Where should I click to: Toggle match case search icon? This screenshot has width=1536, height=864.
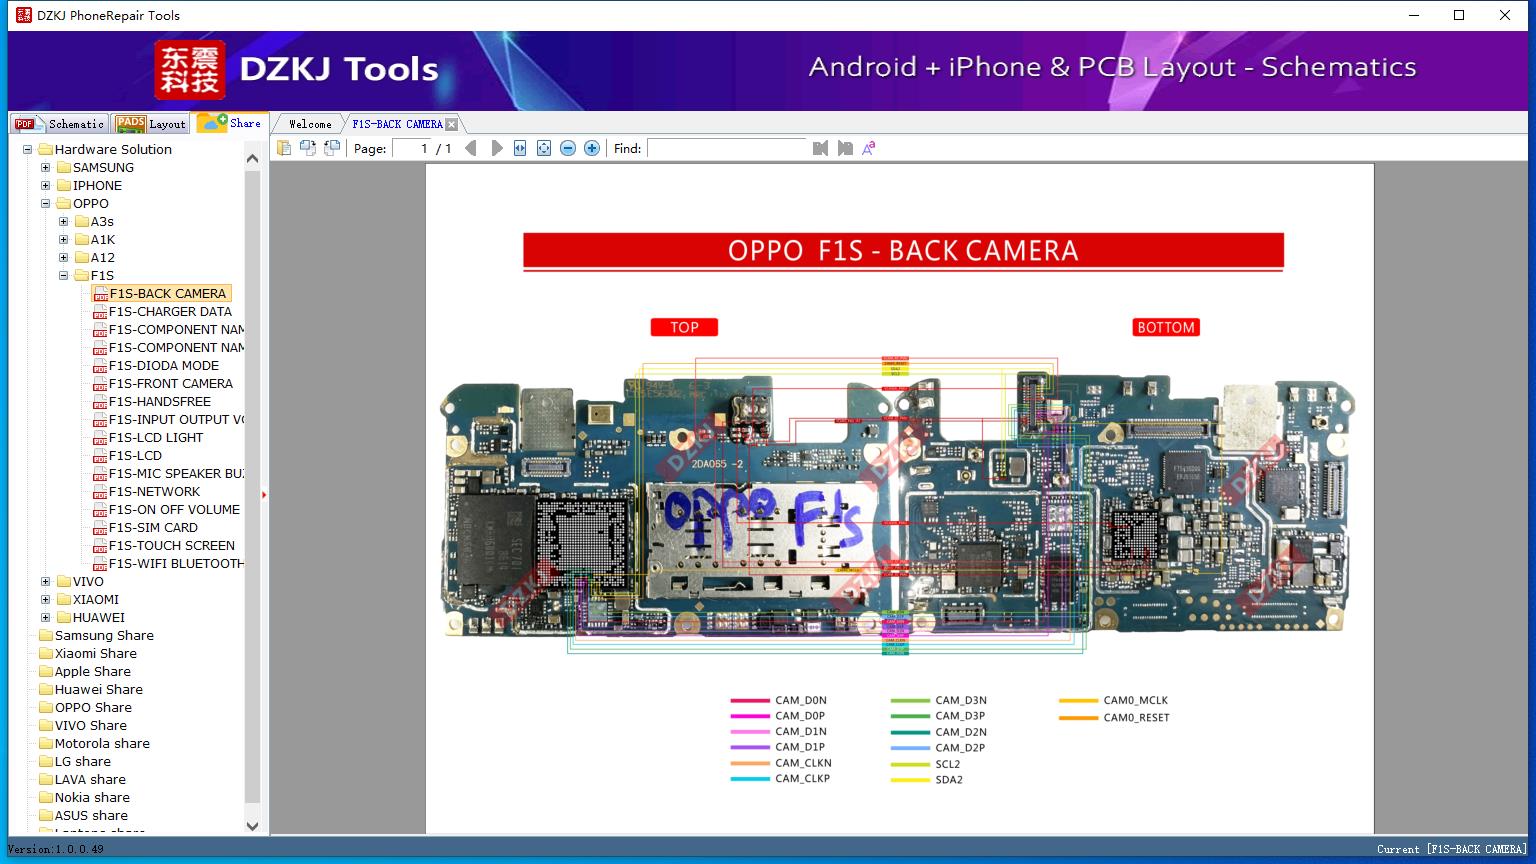[x=868, y=148]
